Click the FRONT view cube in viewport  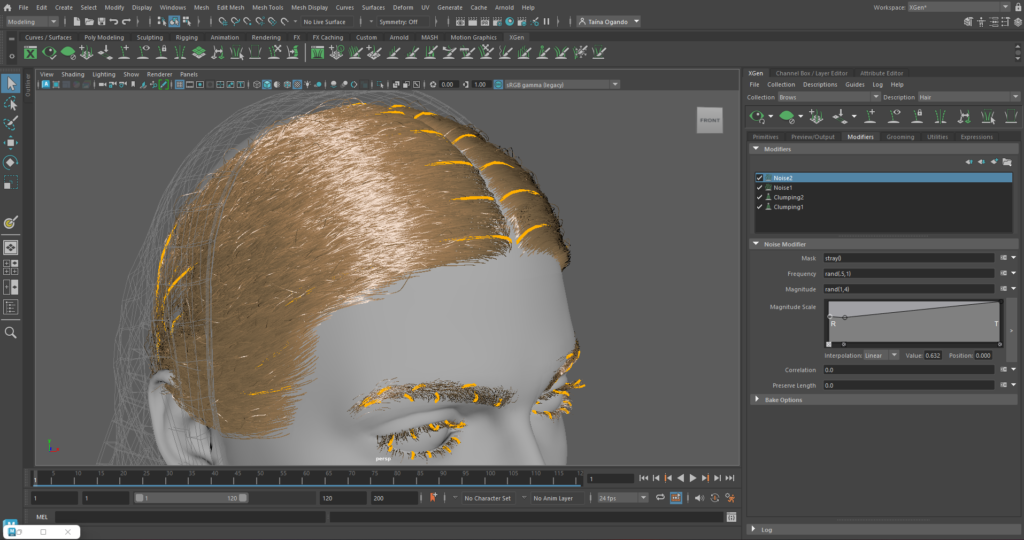[709, 119]
